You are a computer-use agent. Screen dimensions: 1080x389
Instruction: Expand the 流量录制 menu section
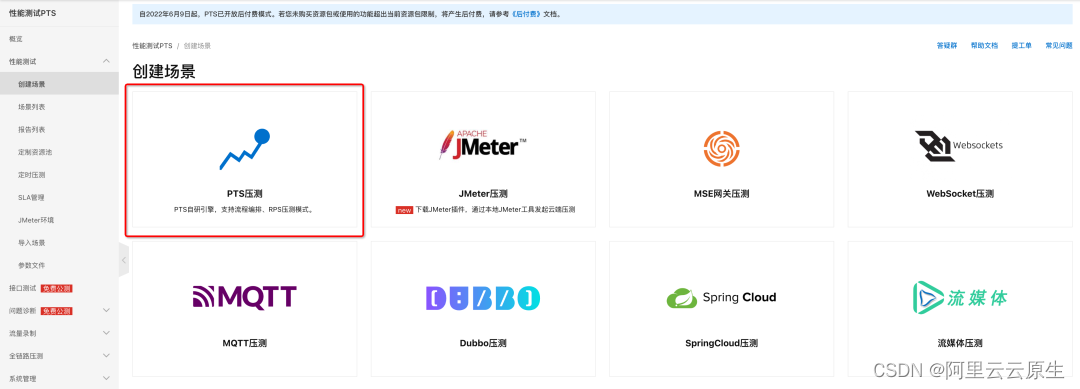coord(106,333)
